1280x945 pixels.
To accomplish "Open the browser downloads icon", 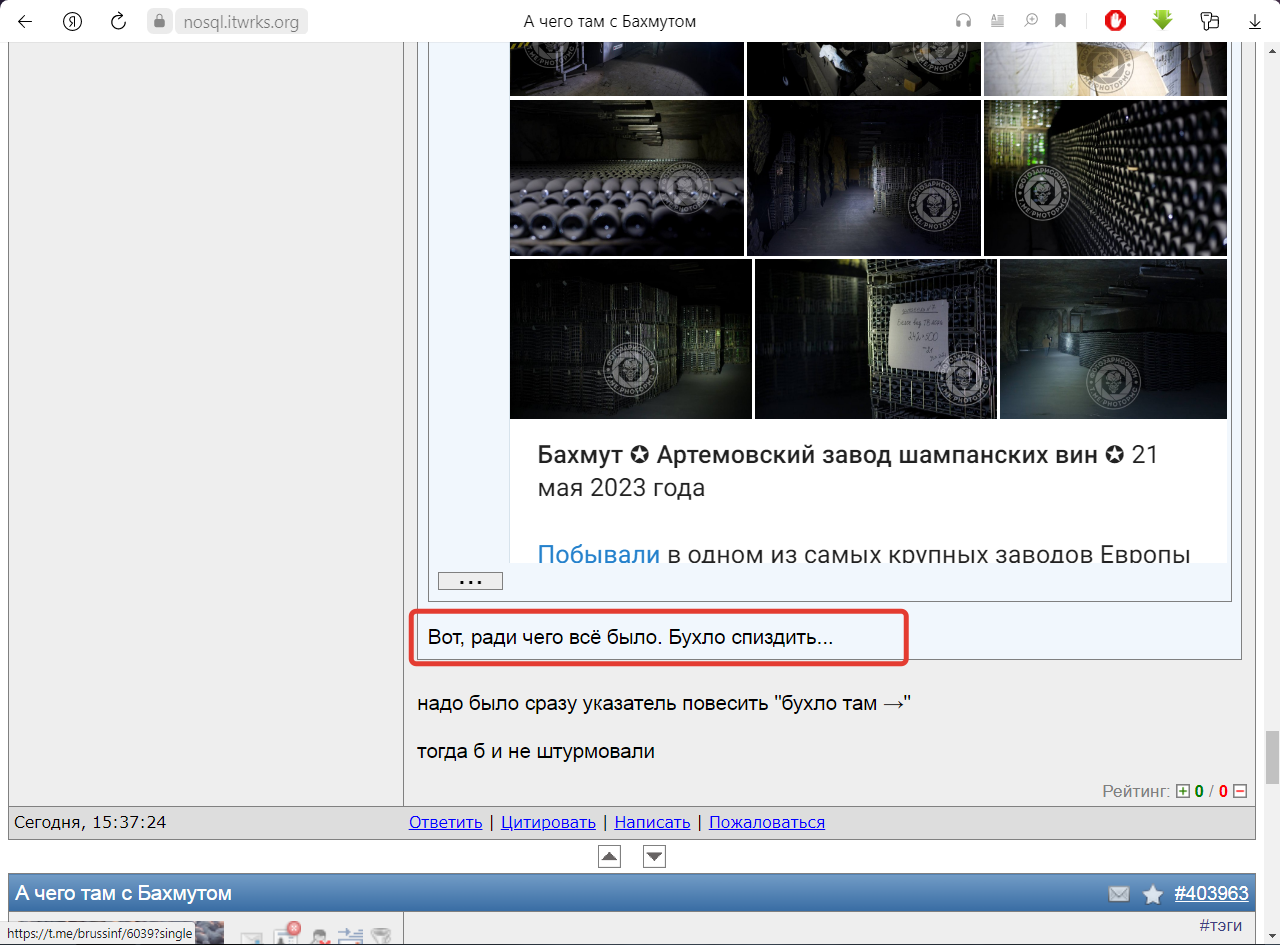I will click(1254, 21).
